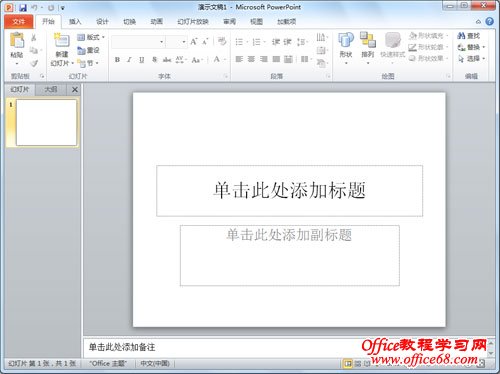Viewport: 500px width, 374px height.
Task: Click the Distributed alignment icon
Action: tap(288, 59)
